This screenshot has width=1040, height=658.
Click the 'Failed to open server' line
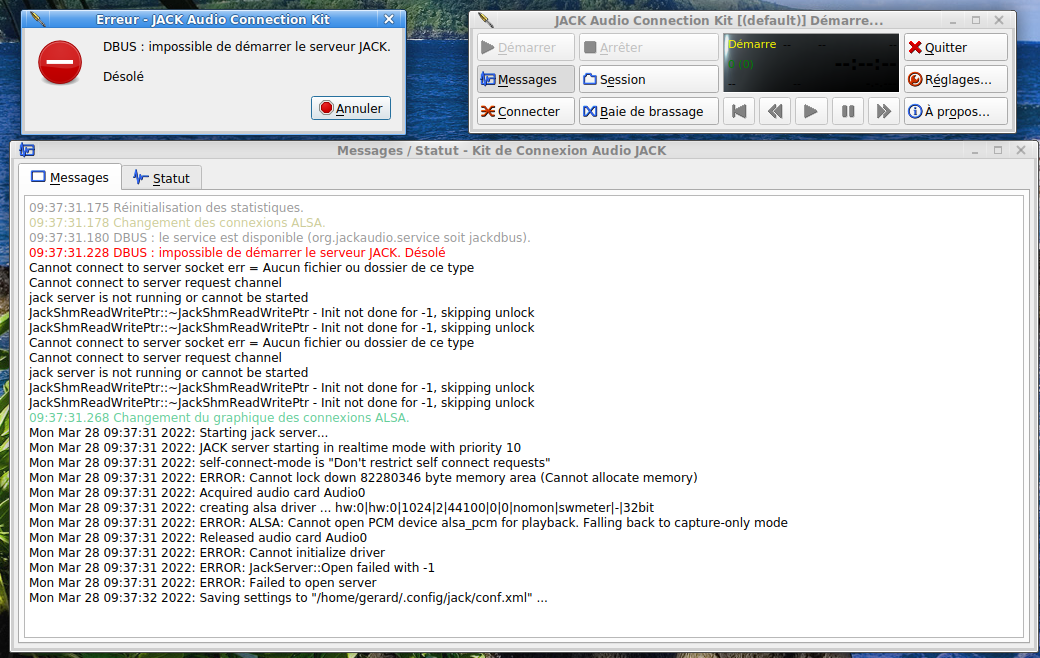point(202,582)
